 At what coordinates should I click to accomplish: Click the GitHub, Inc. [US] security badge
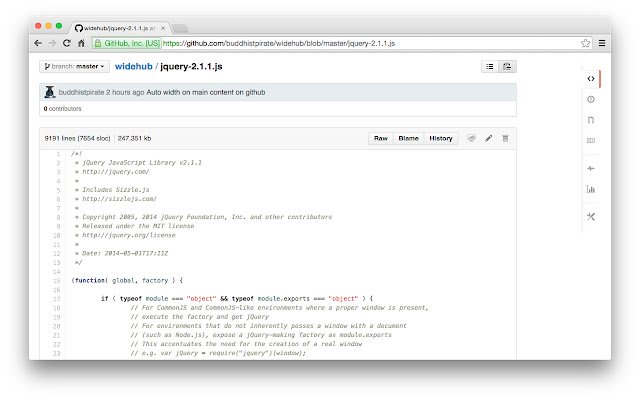click(x=127, y=43)
